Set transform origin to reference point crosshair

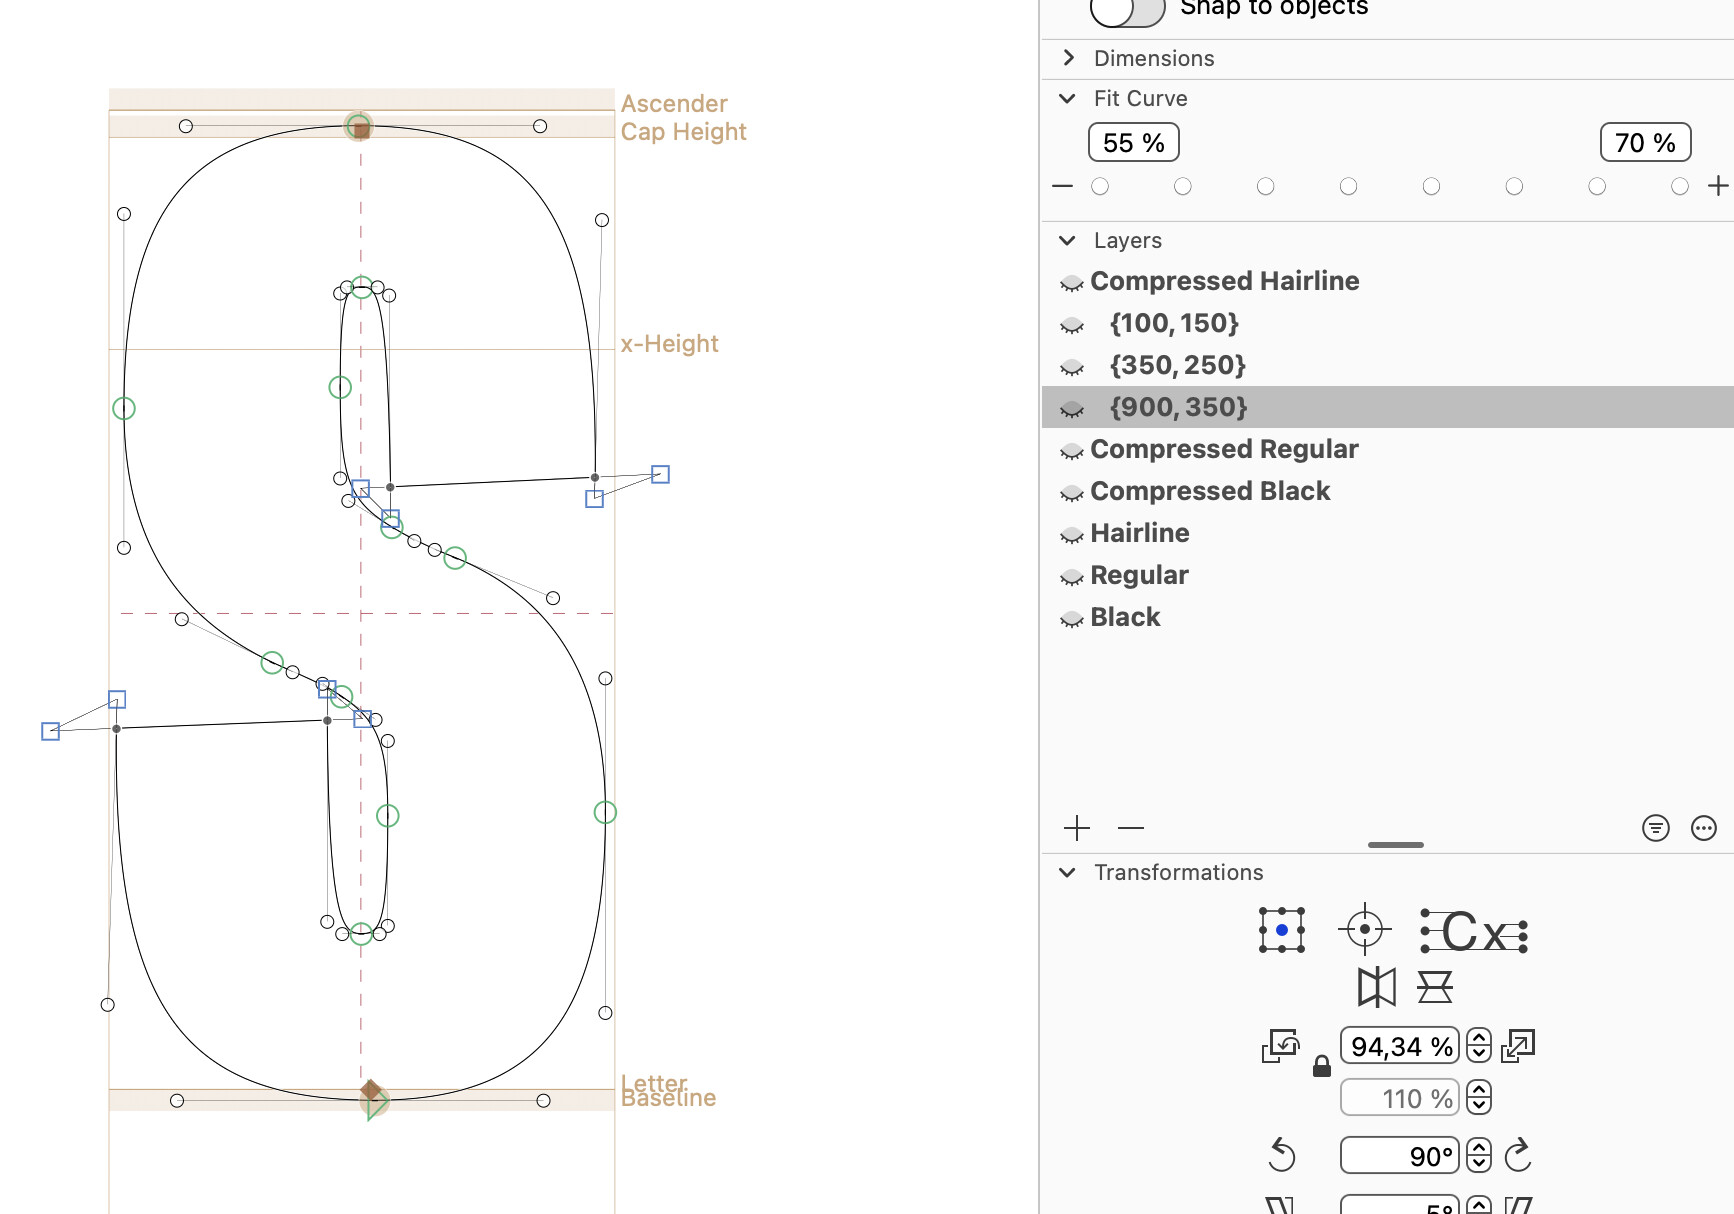(x=1364, y=929)
